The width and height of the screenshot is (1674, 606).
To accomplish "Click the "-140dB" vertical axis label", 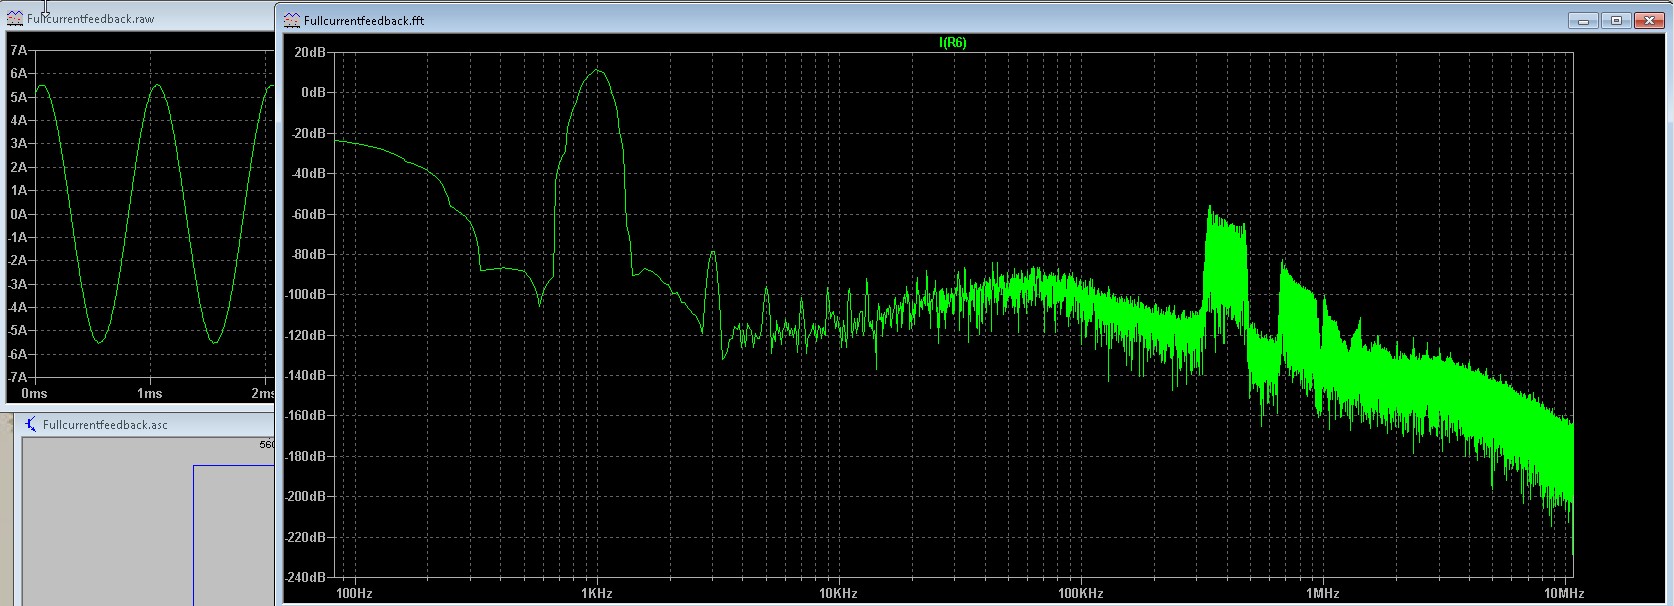I will click(306, 375).
